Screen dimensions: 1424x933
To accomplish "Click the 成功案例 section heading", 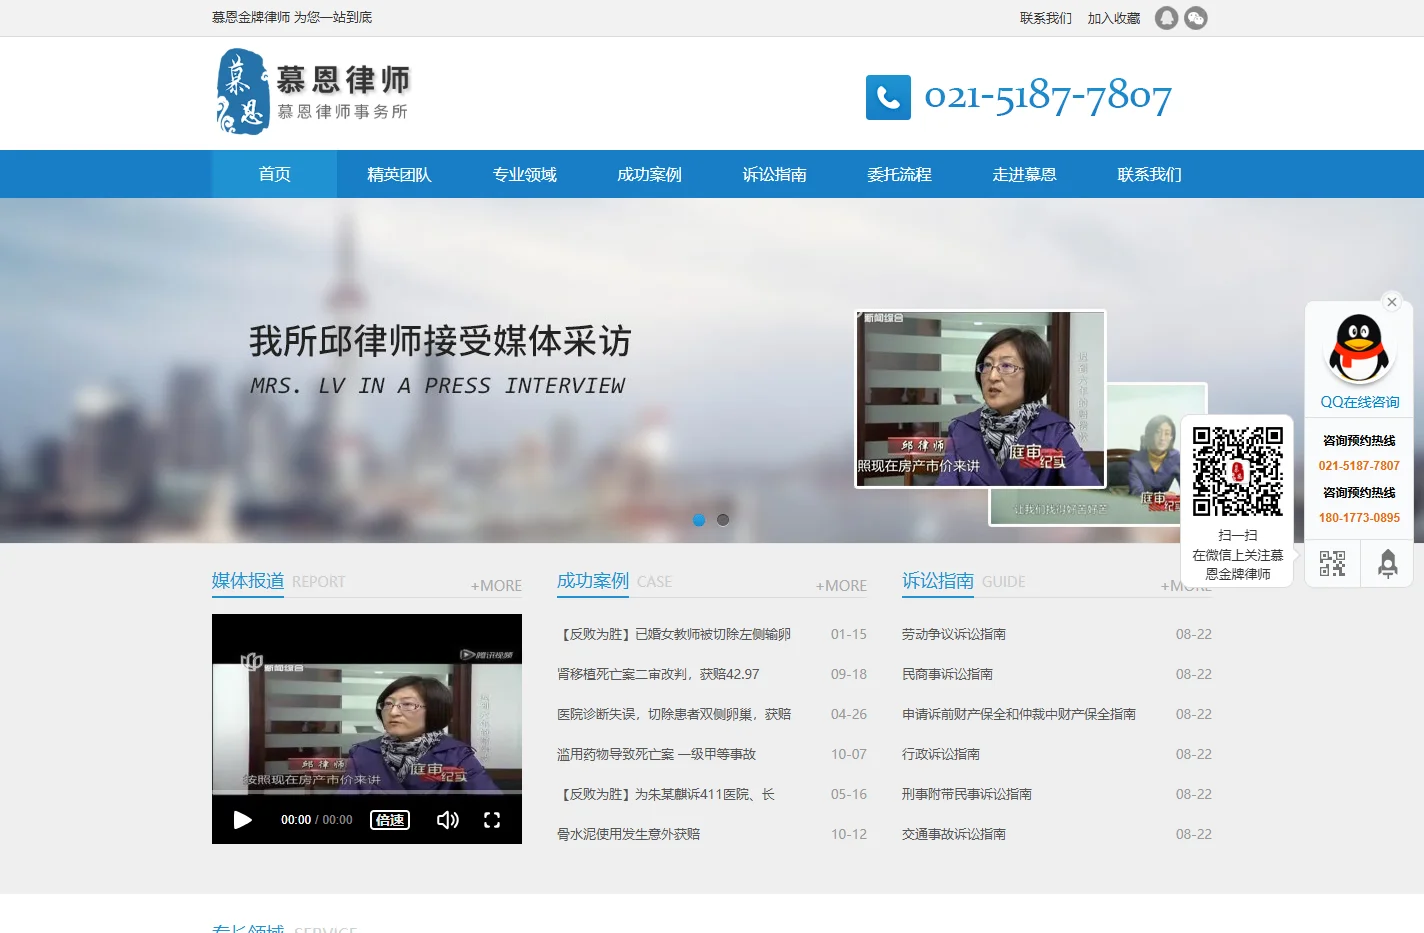I will 593,581.
